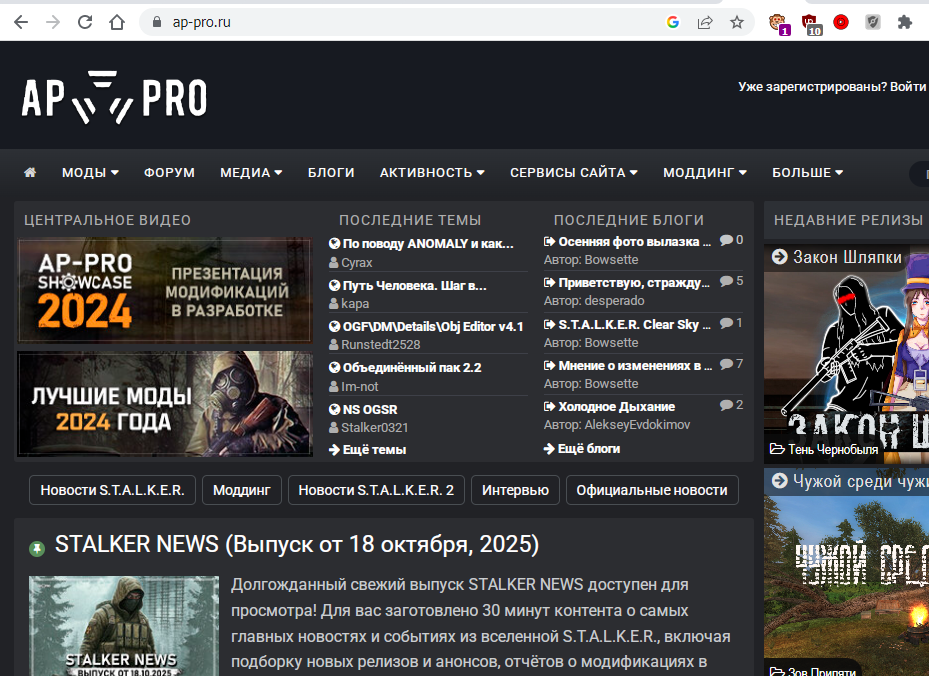The height and width of the screenshot is (676, 929).
Task: Reload the page with refresh icon
Action: (x=85, y=23)
